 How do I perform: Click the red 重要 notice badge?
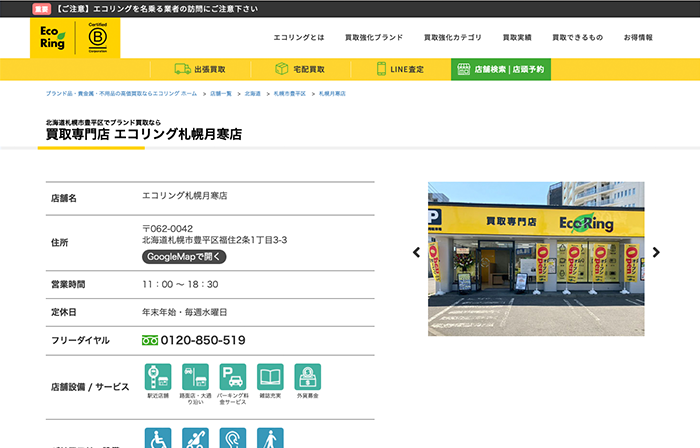click(x=42, y=9)
